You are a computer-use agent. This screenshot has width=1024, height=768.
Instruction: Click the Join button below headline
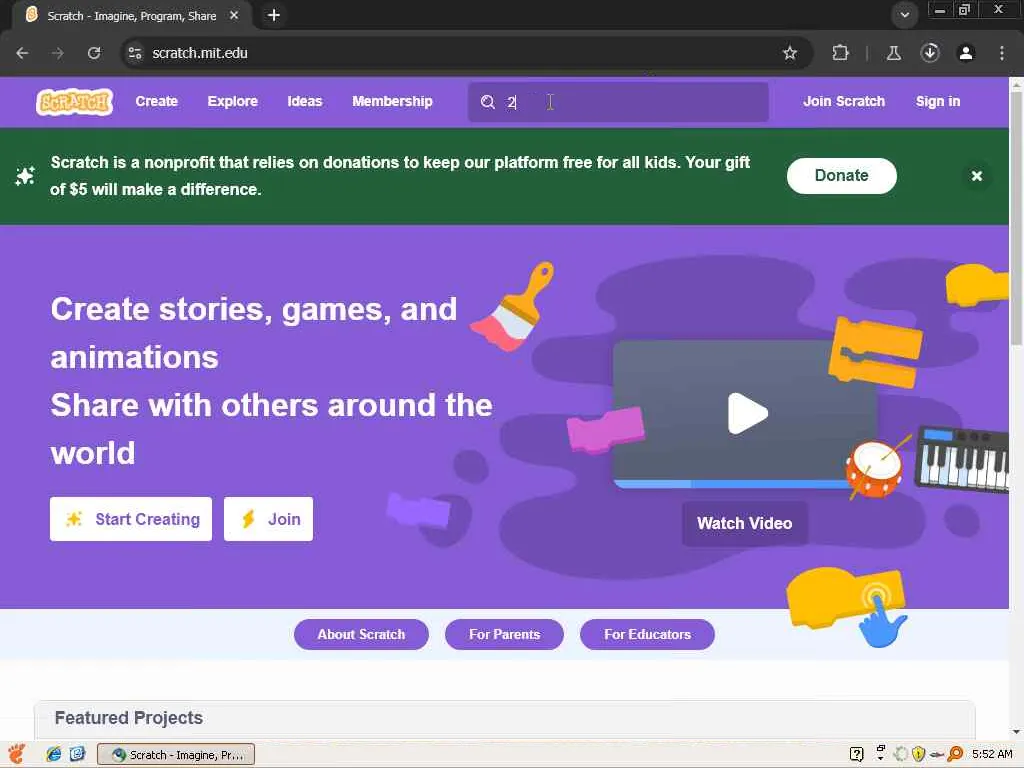[x=268, y=519]
